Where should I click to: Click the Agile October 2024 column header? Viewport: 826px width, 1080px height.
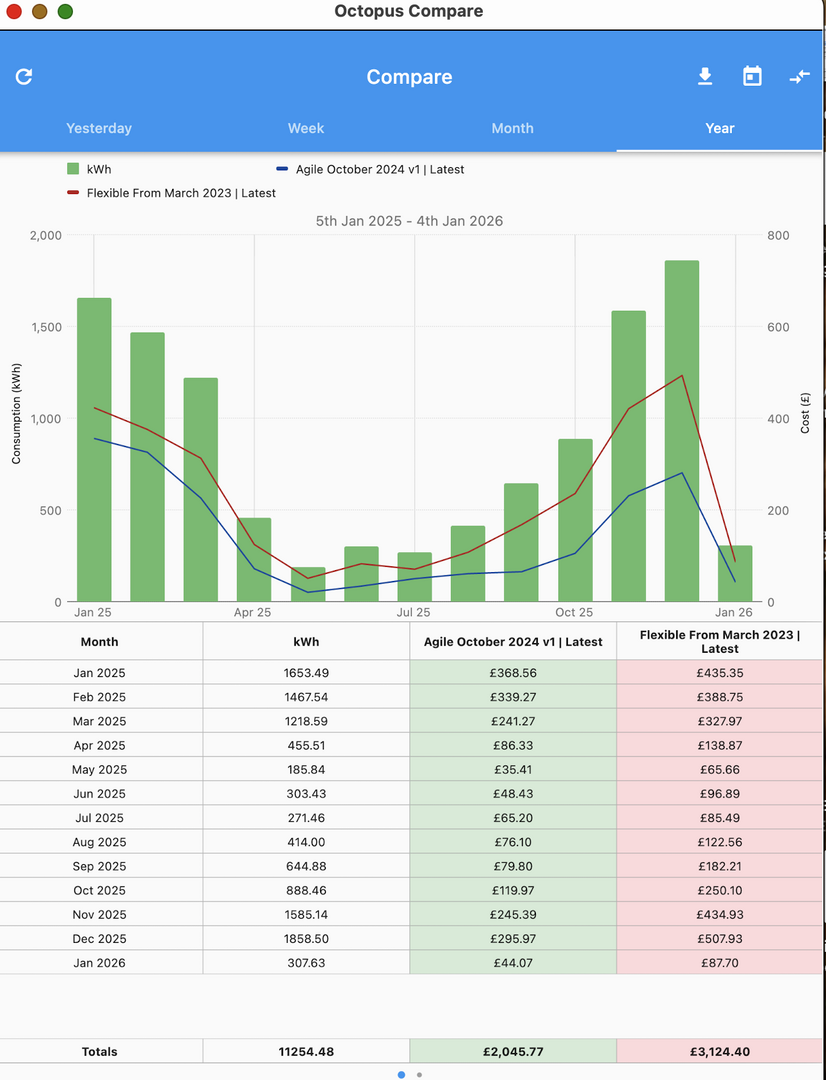513,642
